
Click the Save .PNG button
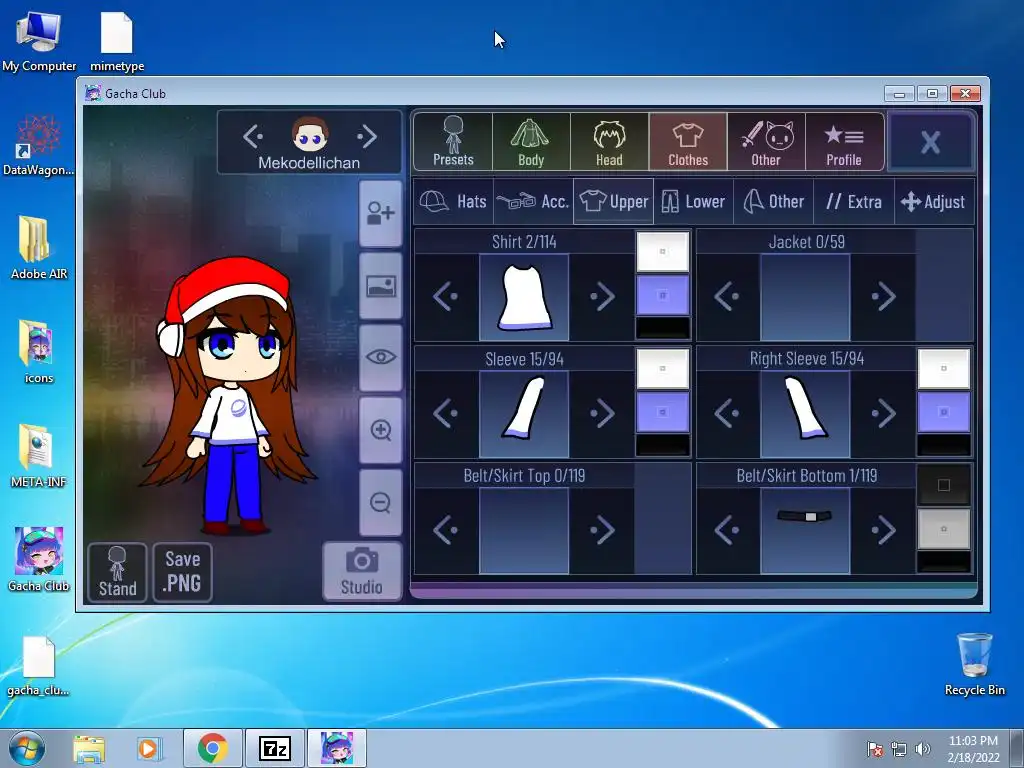183,572
